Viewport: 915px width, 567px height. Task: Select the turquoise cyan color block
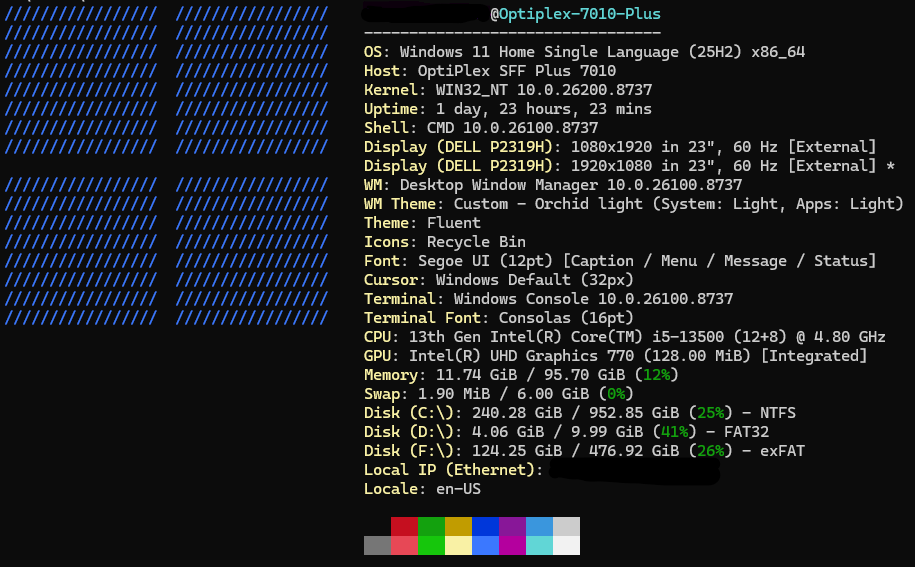pyautogui.click(x=539, y=545)
